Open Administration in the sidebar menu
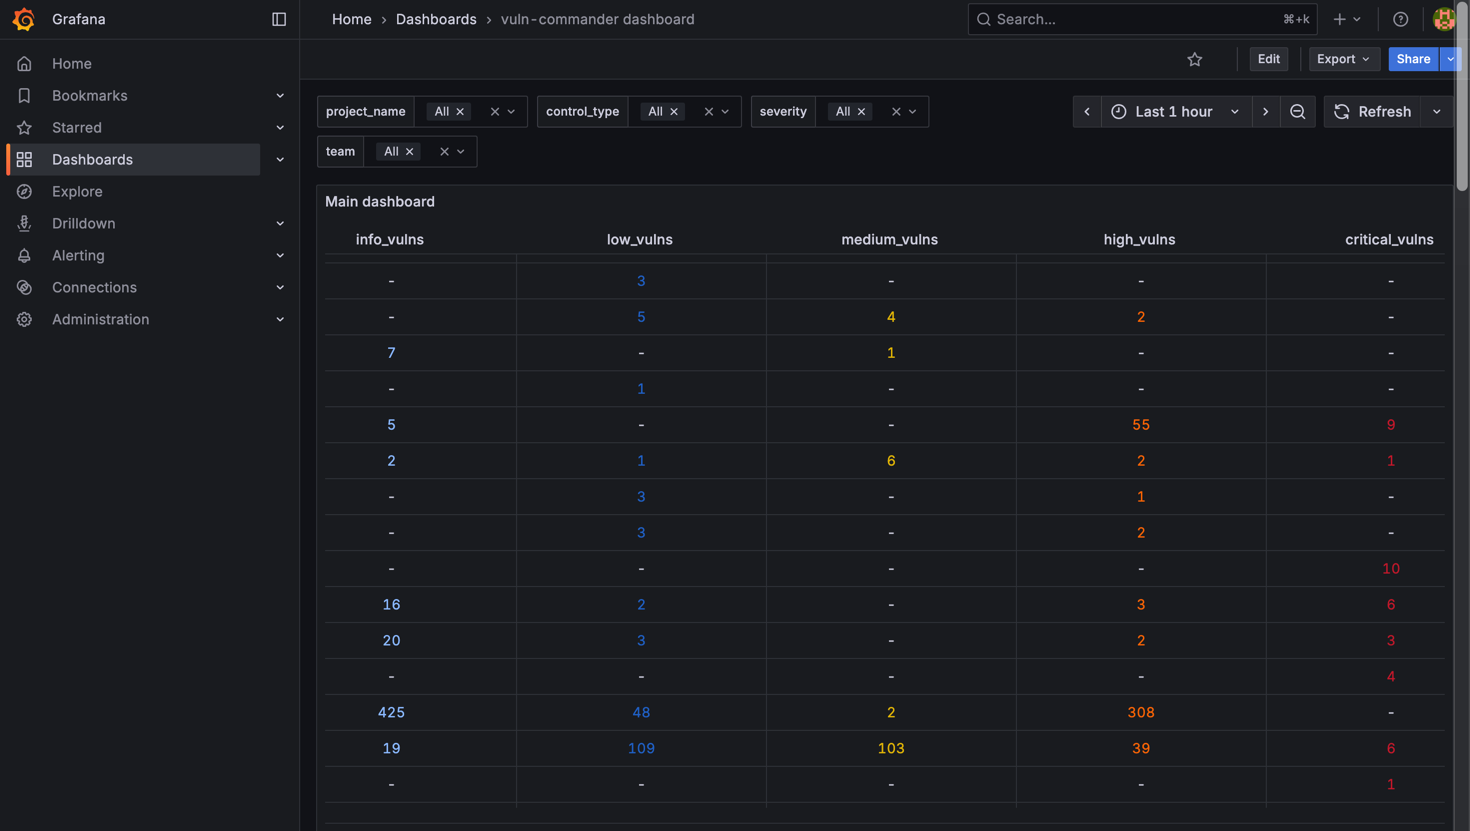Image resolution: width=1470 pixels, height=831 pixels. pyautogui.click(x=100, y=320)
